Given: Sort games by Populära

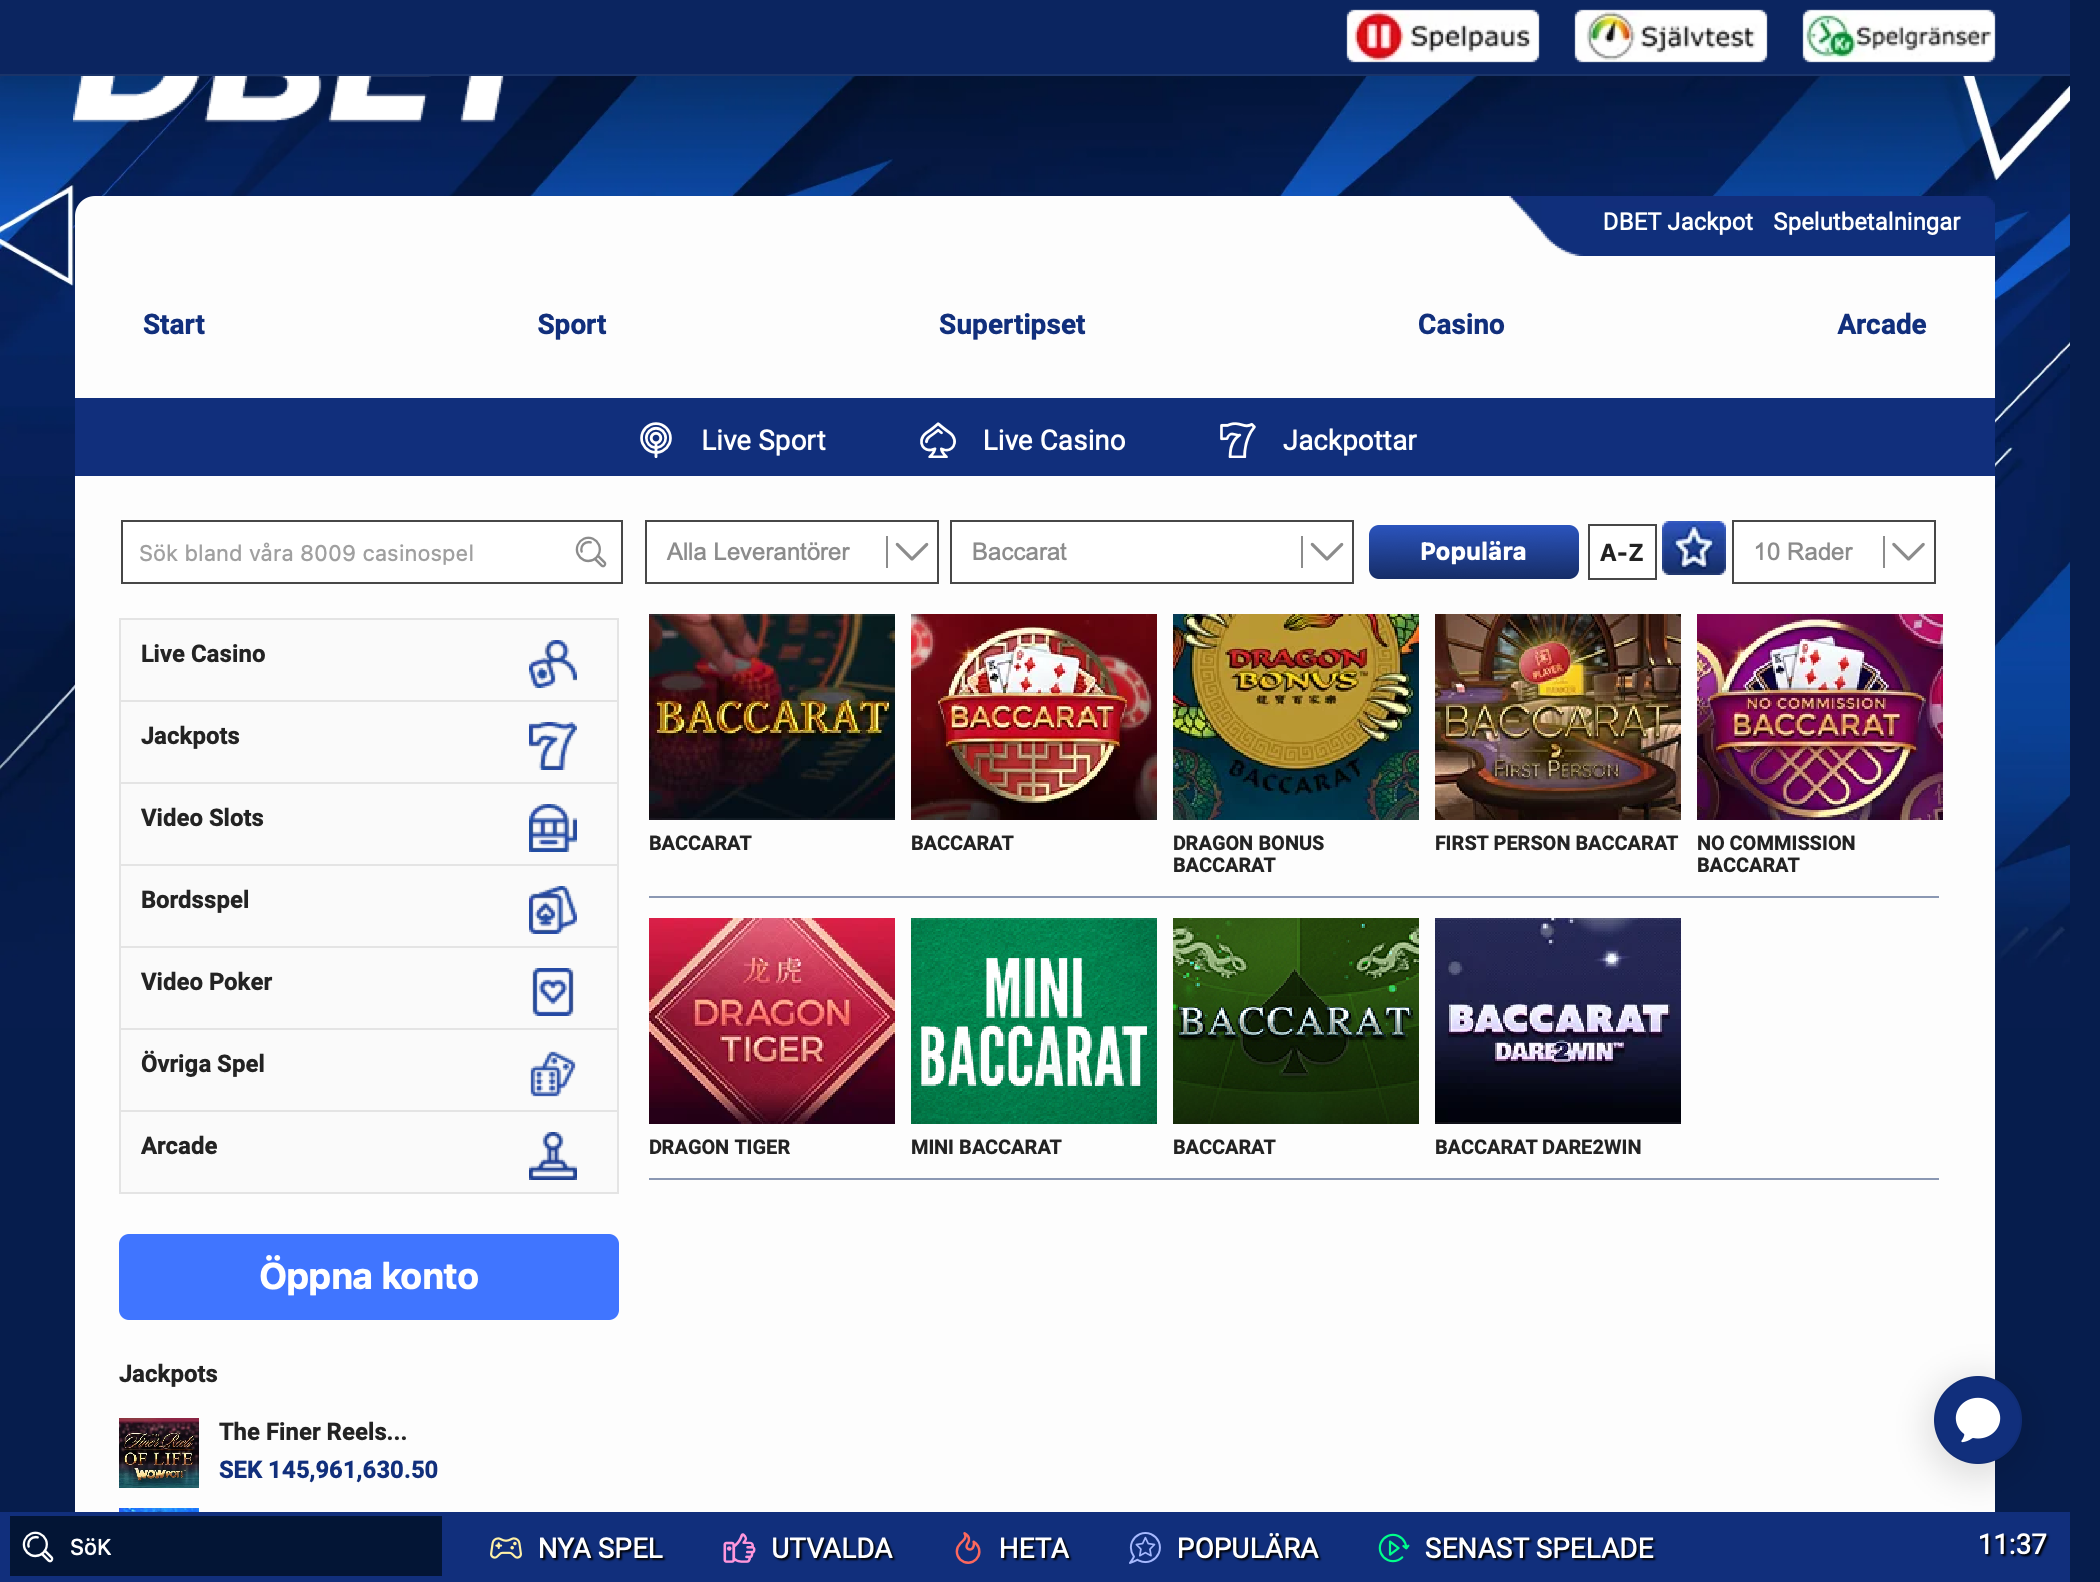Looking at the screenshot, I should [x=1473, y=552].
